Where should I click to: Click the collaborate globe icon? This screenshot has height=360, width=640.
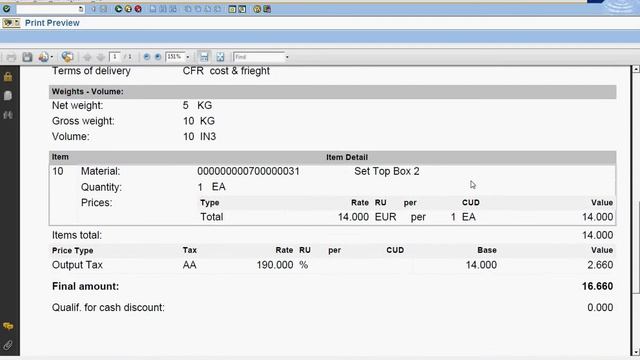tap(67, 57)
